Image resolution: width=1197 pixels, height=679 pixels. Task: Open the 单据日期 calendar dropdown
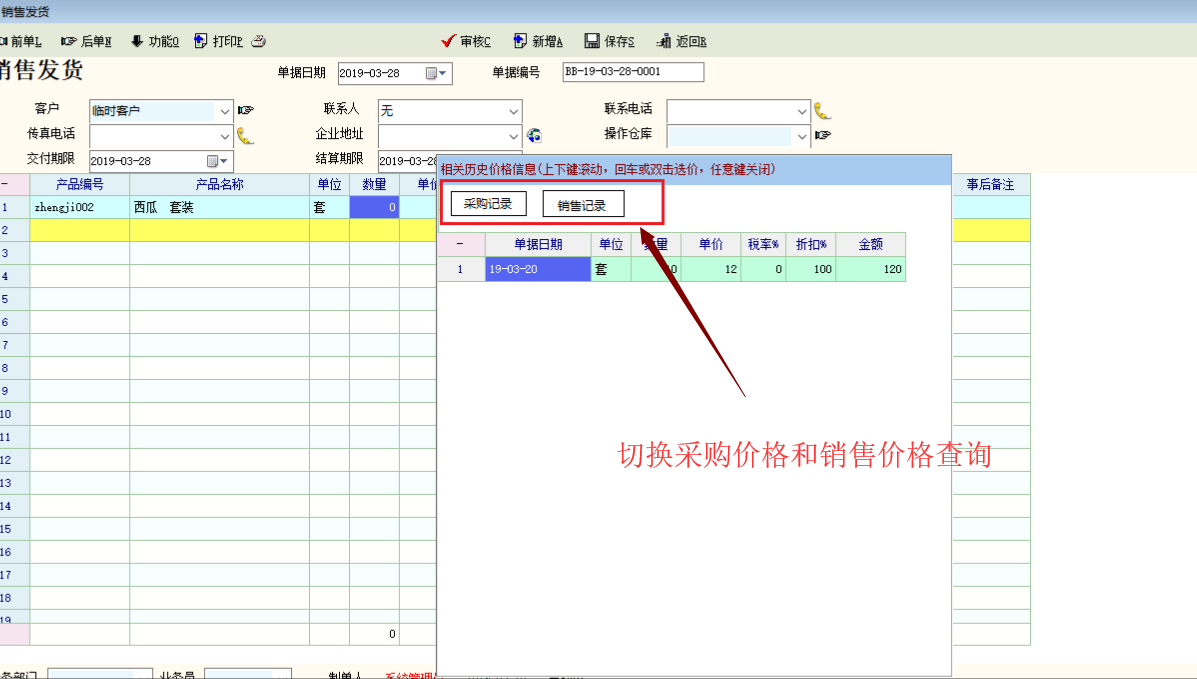tap(438, 73)
